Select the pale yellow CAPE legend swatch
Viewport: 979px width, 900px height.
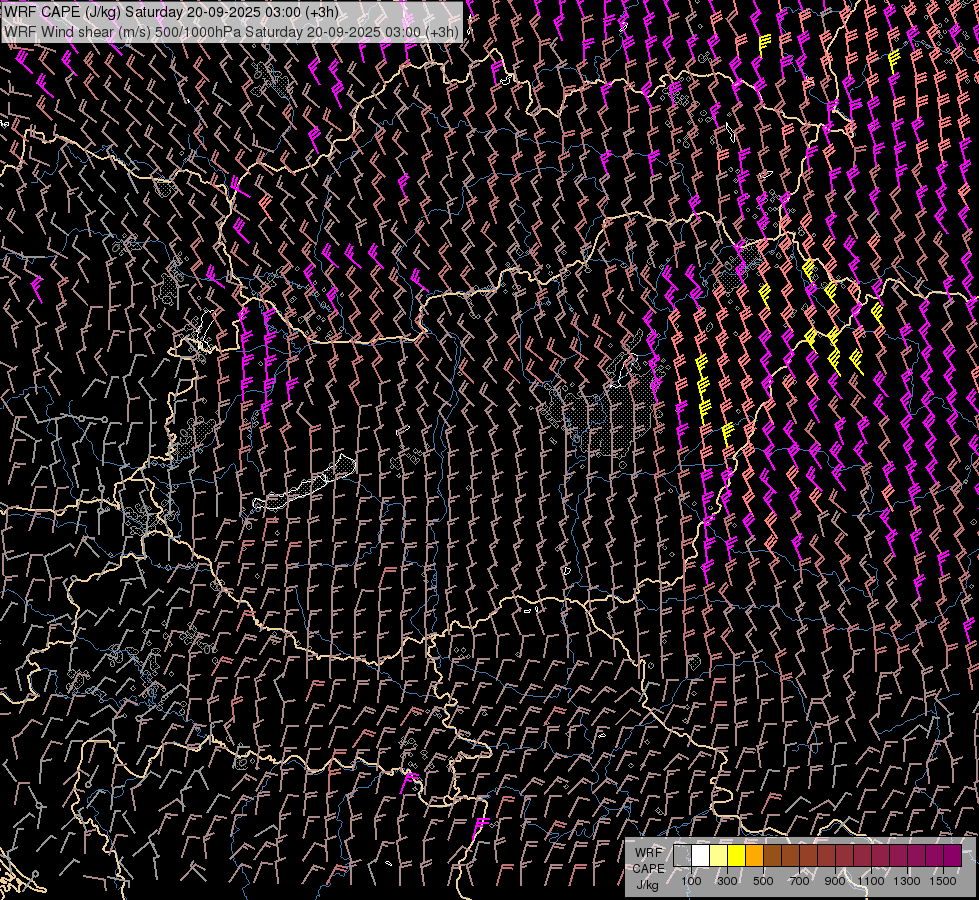click(x=718, y=856)
